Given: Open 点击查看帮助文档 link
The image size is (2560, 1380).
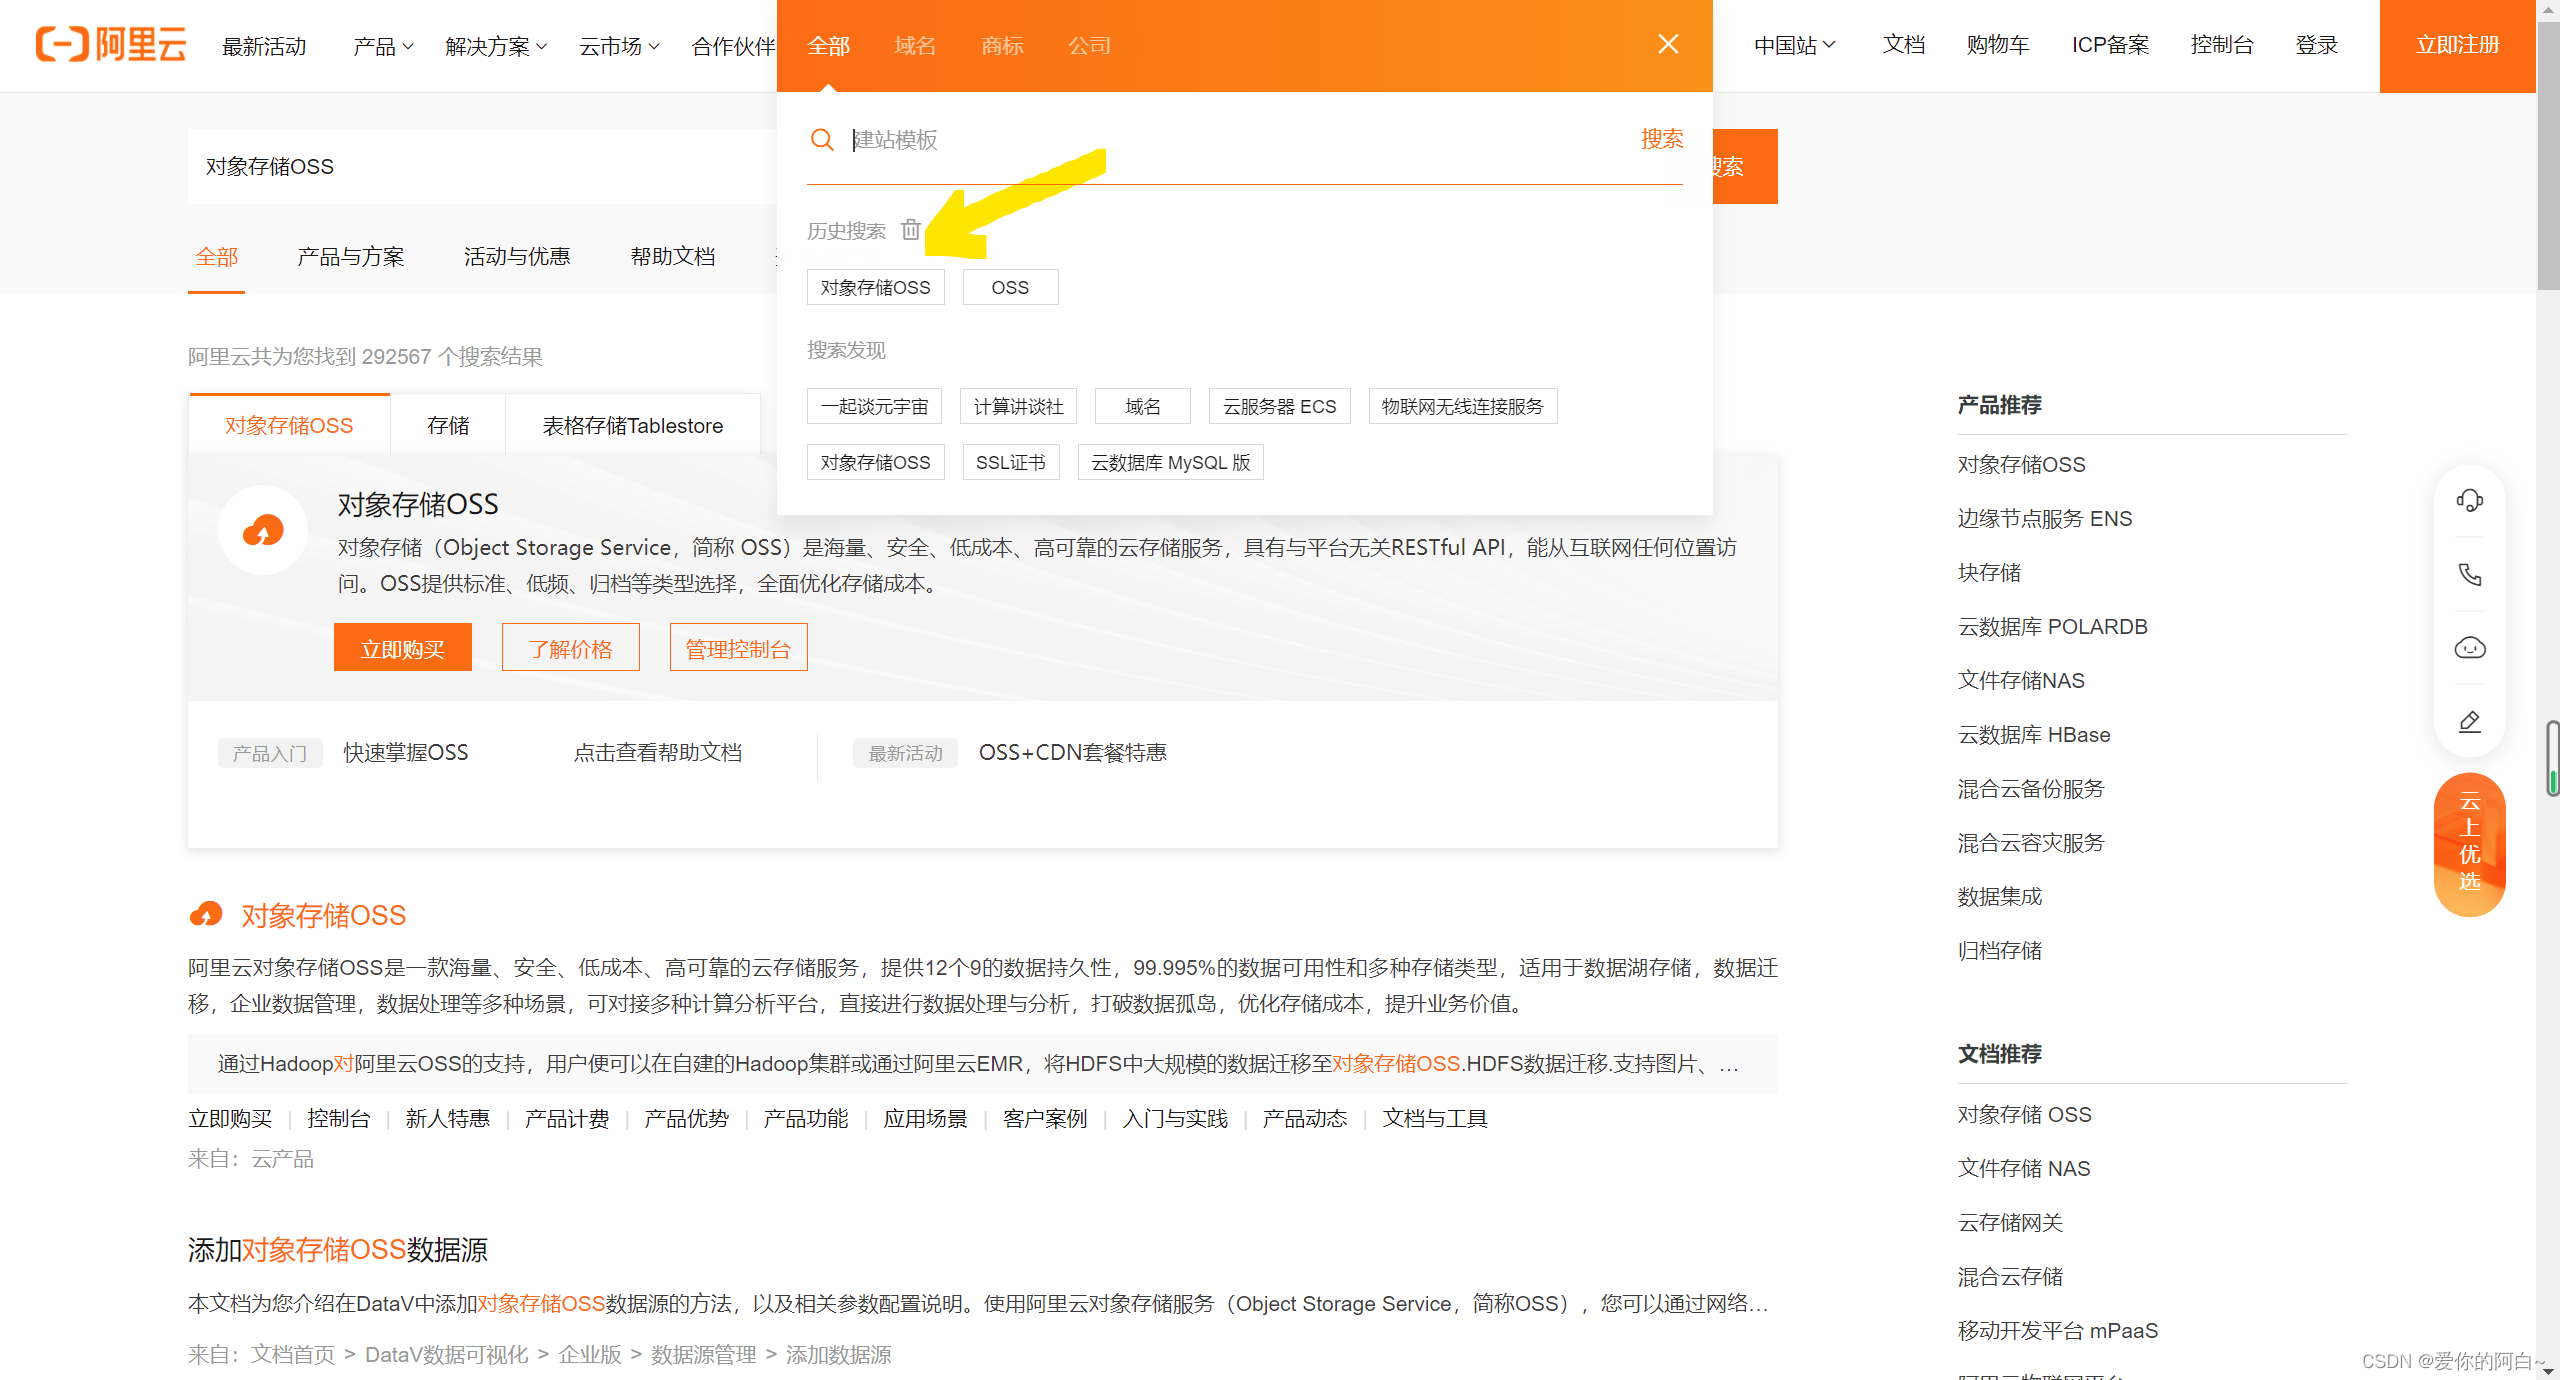Looking at the screenshot, I should tap(658, 752).
